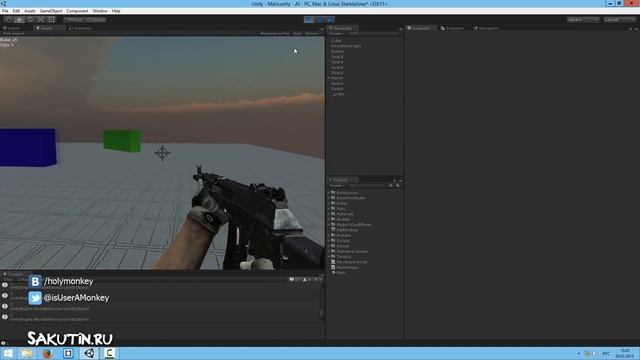Switch to the Navigation tab
The image size is (640, 360).
pos(487,28)
